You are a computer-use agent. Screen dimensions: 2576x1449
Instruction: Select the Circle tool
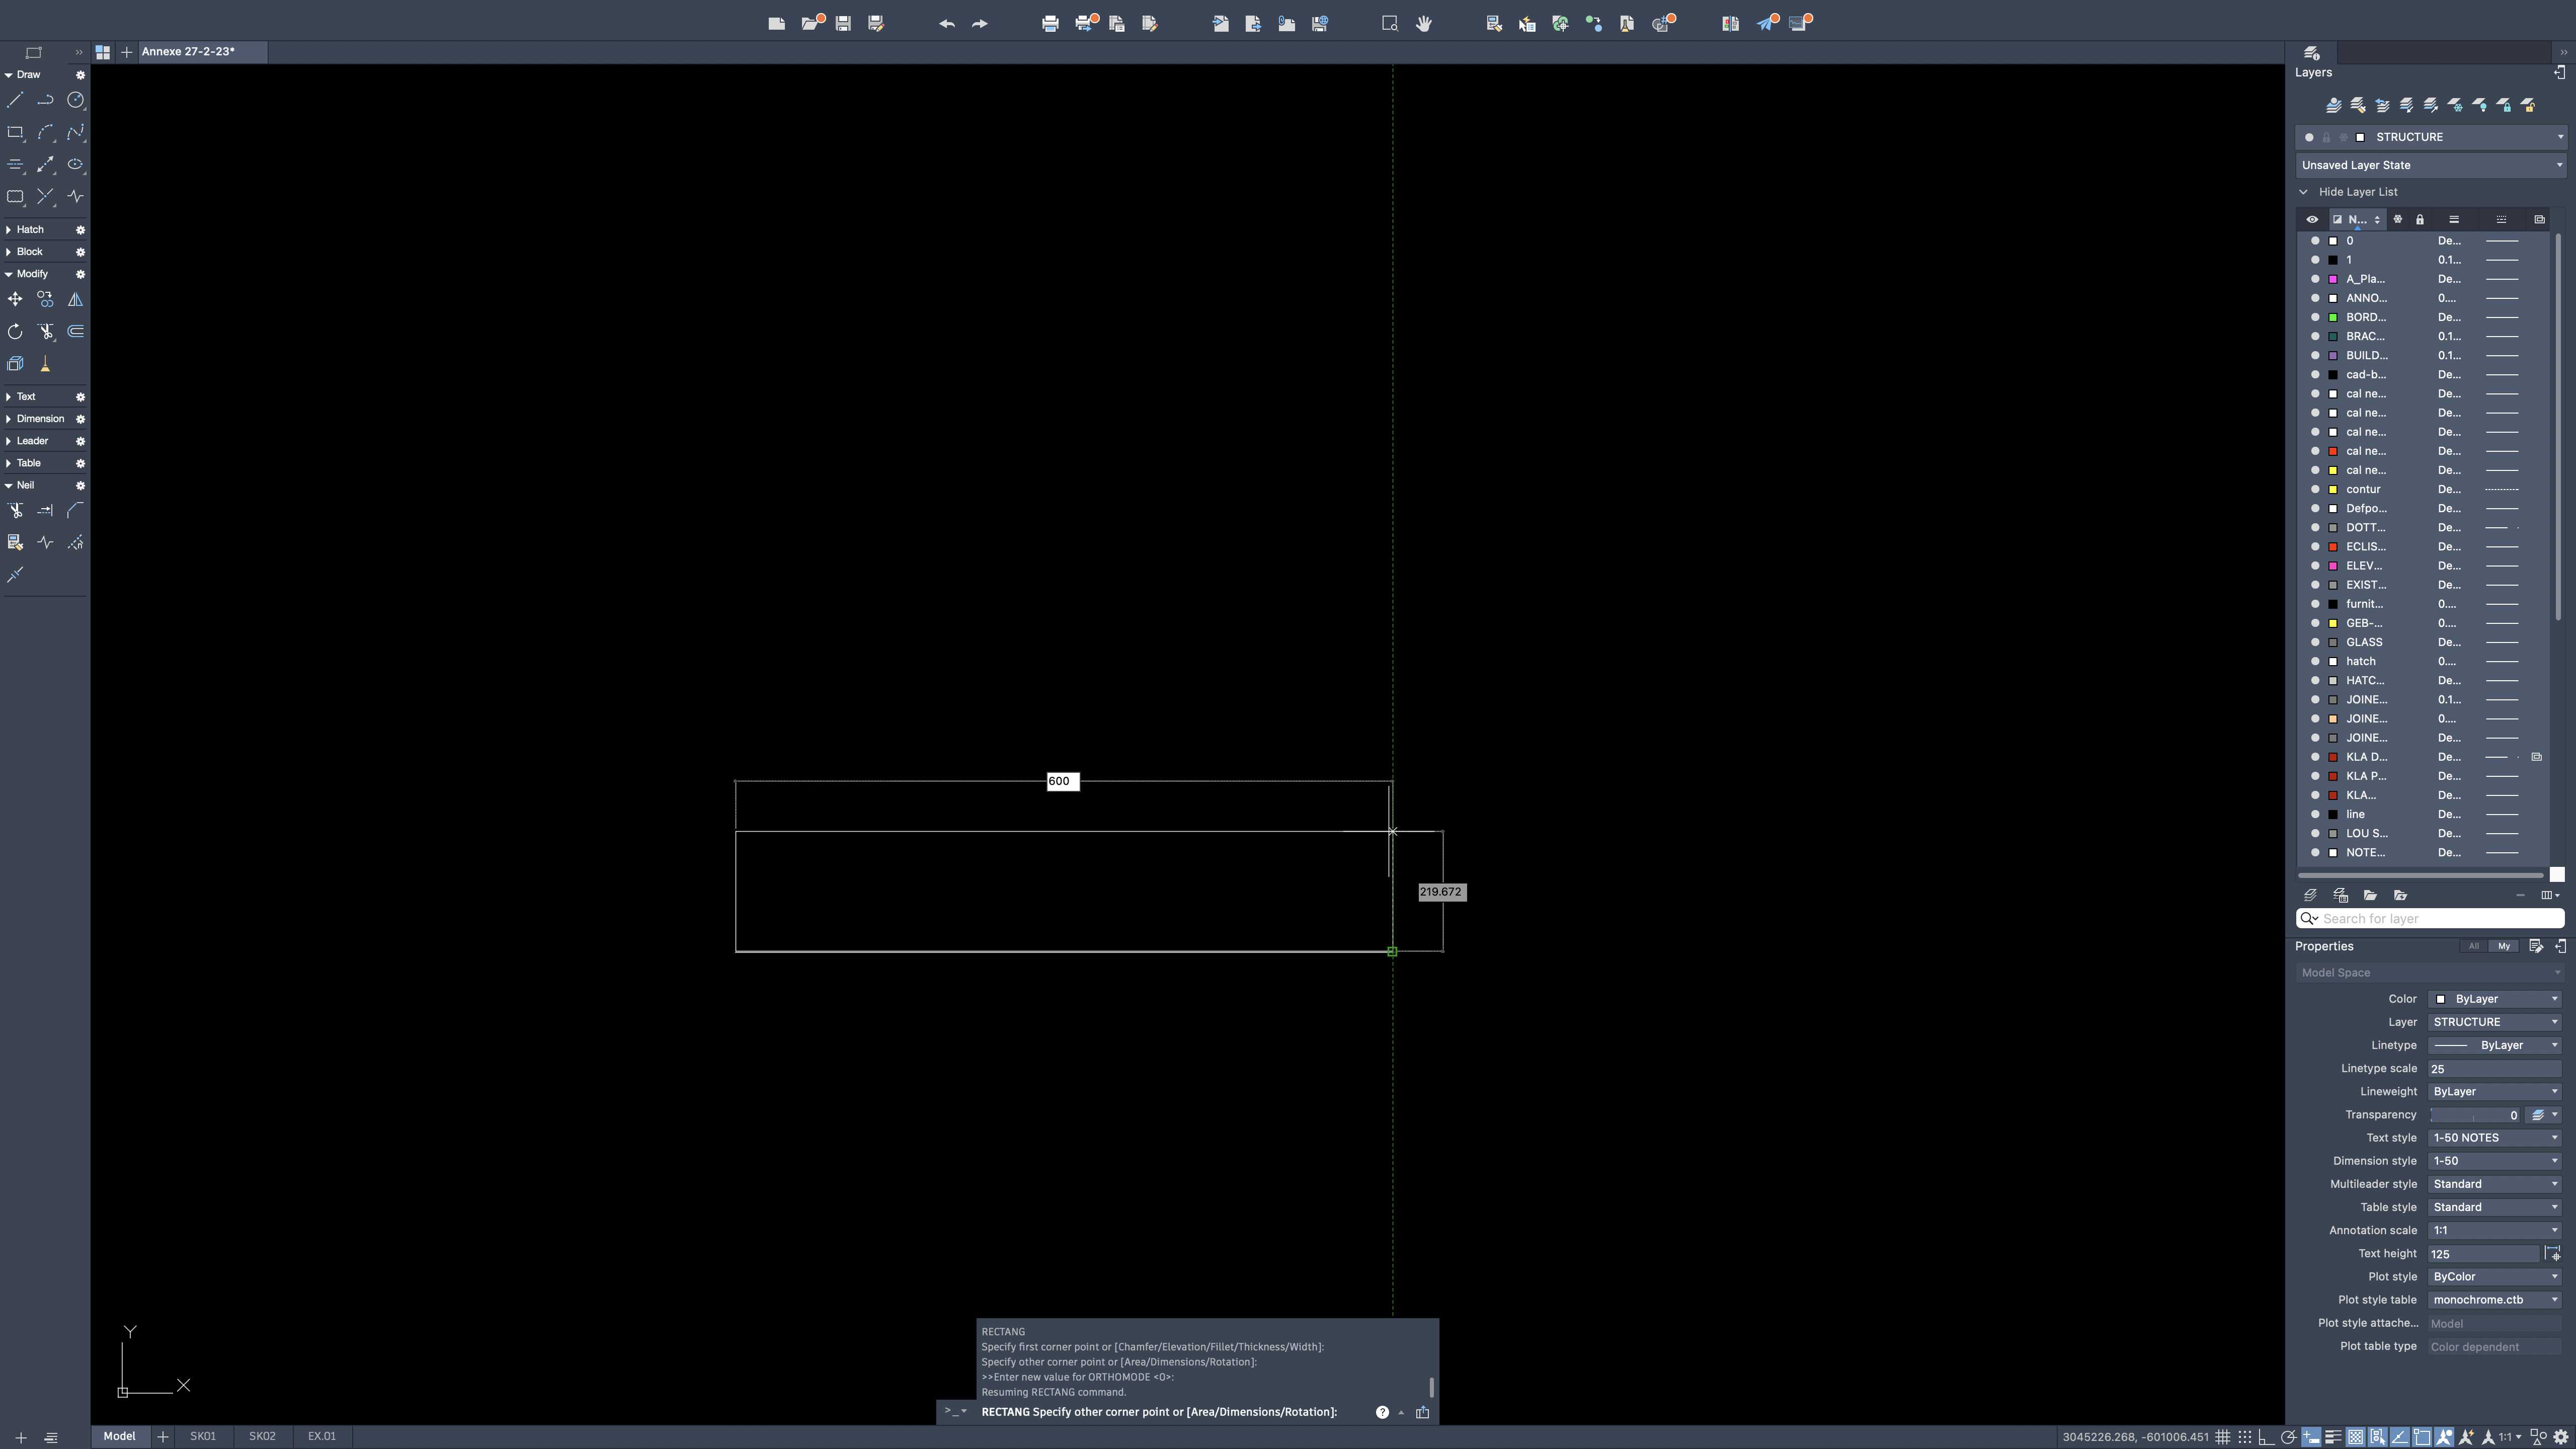point(76,100)
